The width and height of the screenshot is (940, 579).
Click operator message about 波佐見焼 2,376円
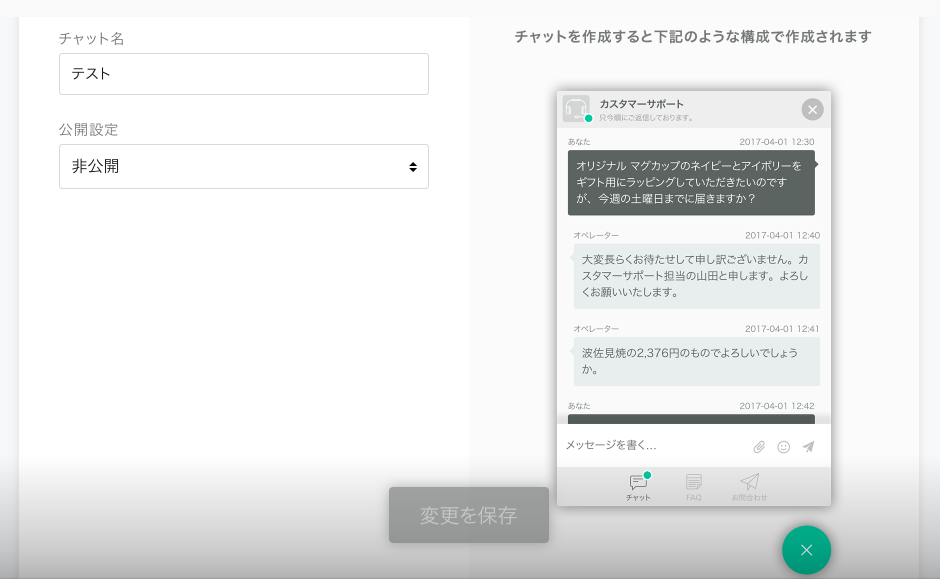(696, 360)
